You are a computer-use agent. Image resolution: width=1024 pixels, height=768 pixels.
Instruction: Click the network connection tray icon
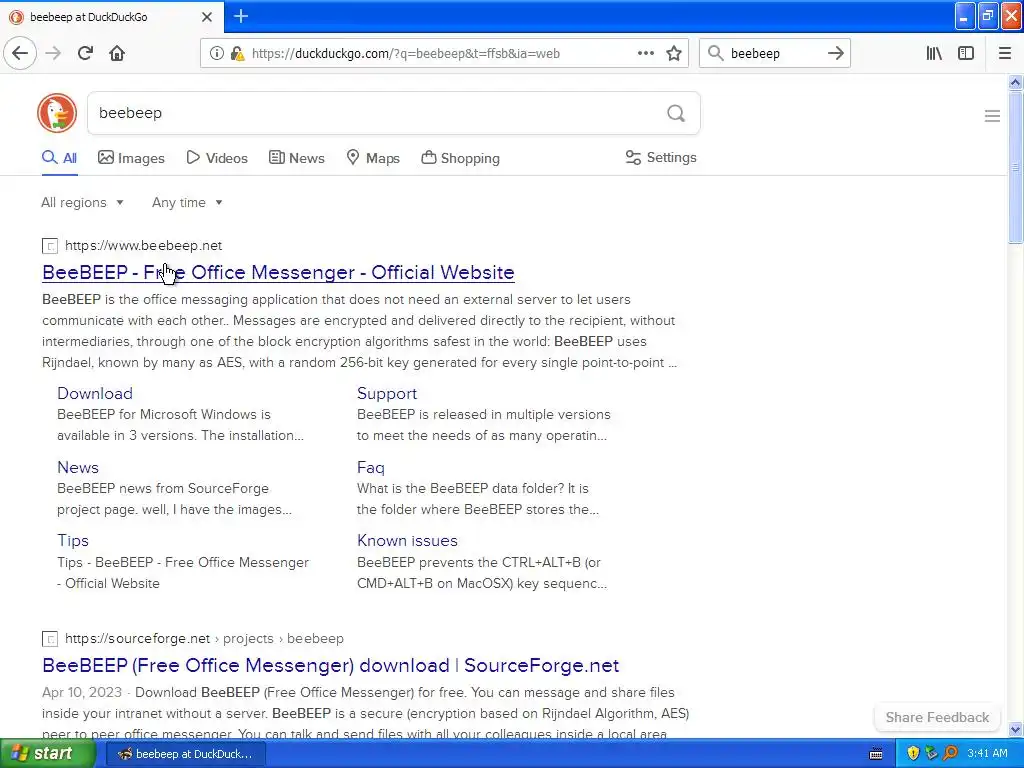point(931,753)
